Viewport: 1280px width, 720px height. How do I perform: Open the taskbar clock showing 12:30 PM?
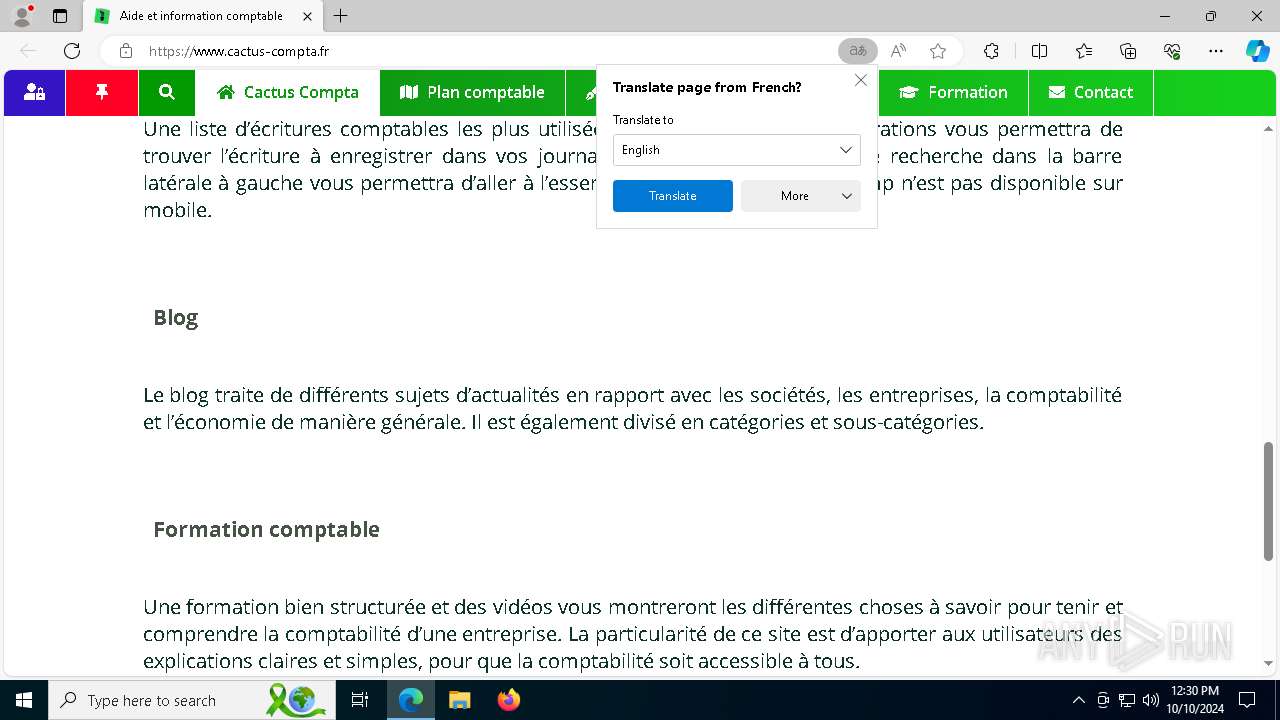(1195, 700)
